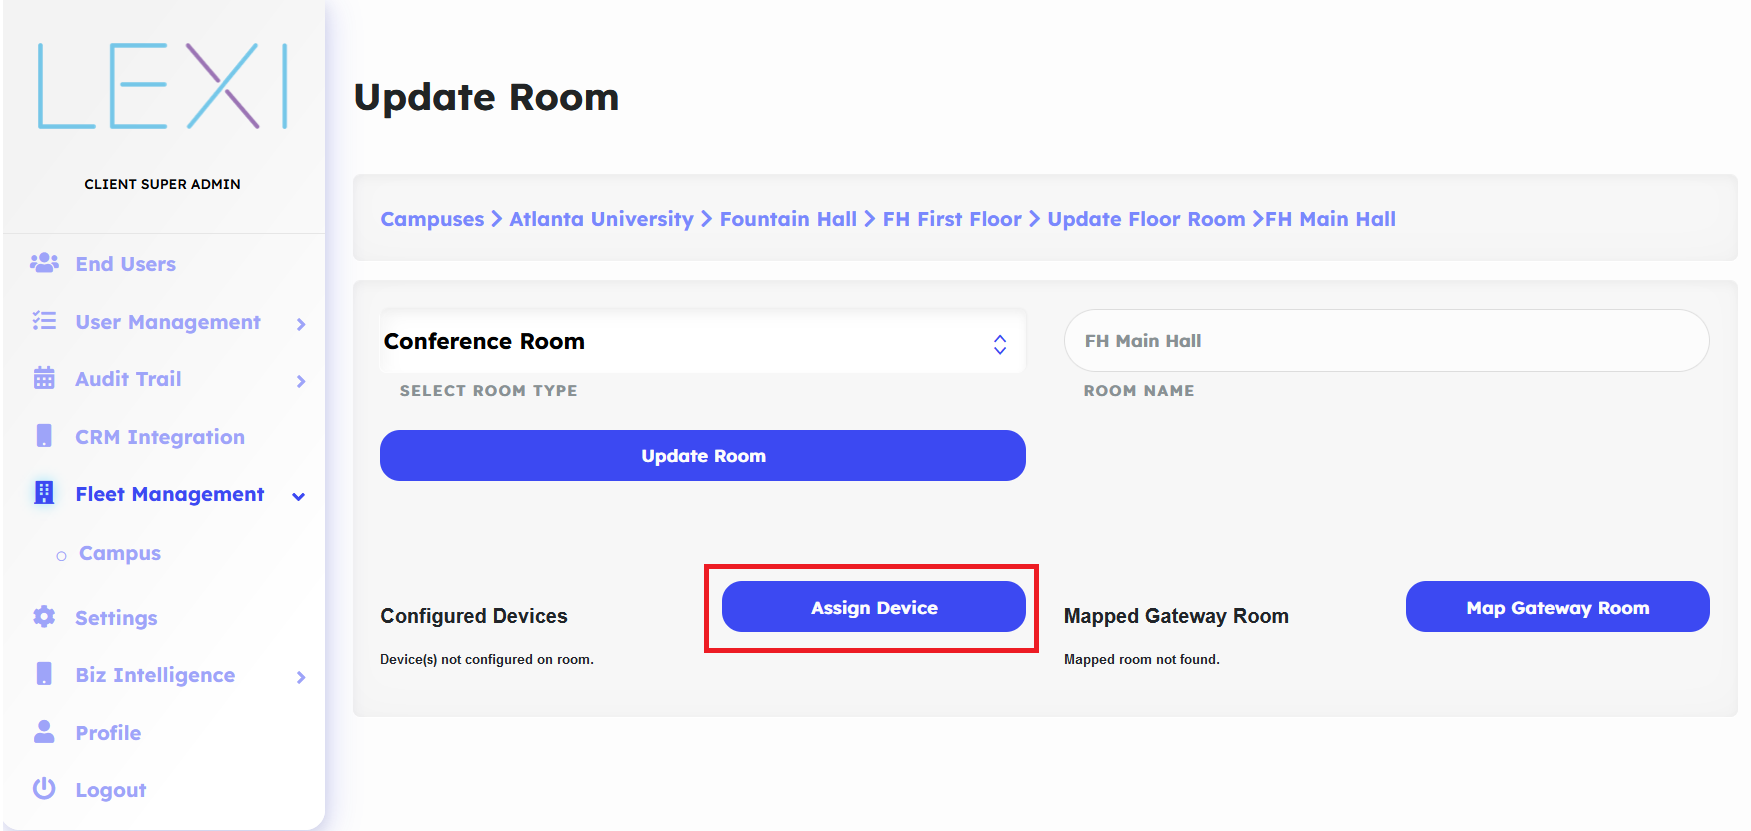1751x831 pixels.
Task: Open the Campus submenu item
Action: tap(119, 553)
